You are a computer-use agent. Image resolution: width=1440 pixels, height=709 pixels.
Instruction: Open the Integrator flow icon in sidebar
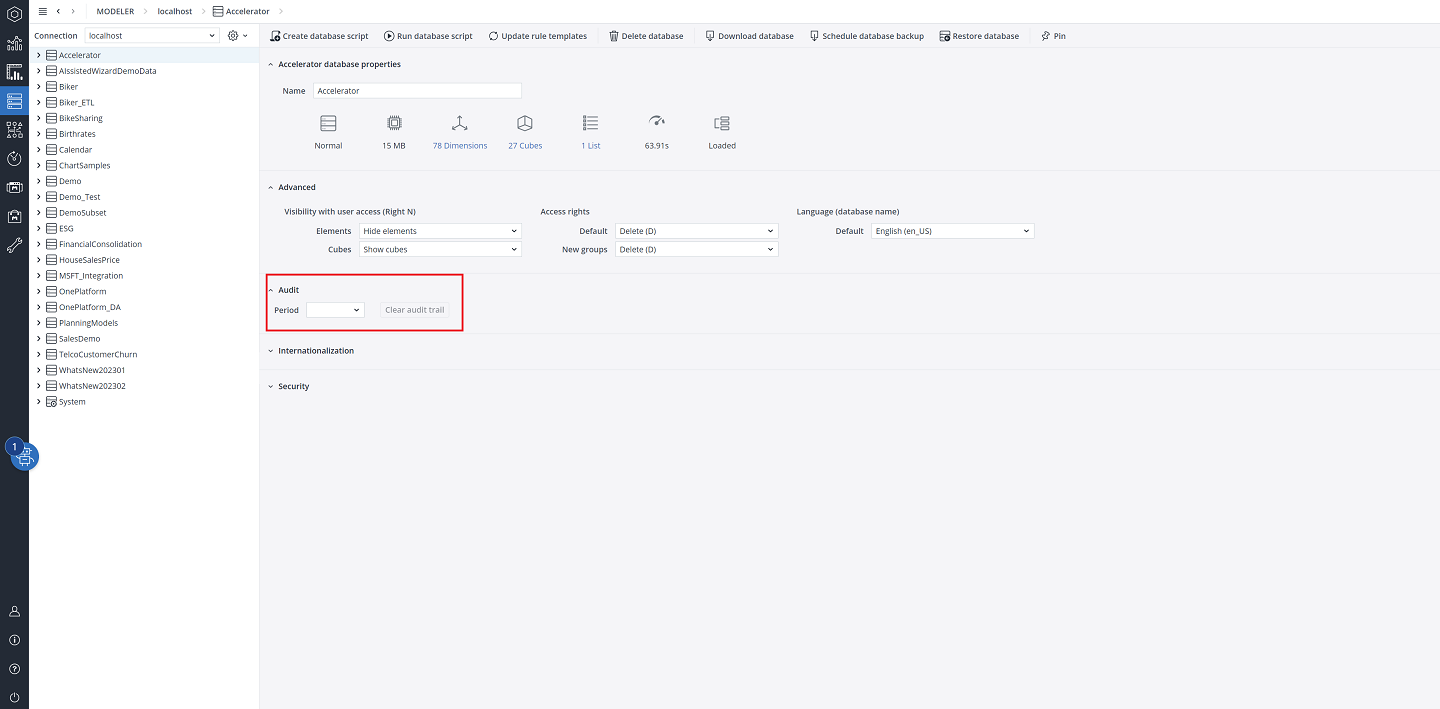pos(14,129)
